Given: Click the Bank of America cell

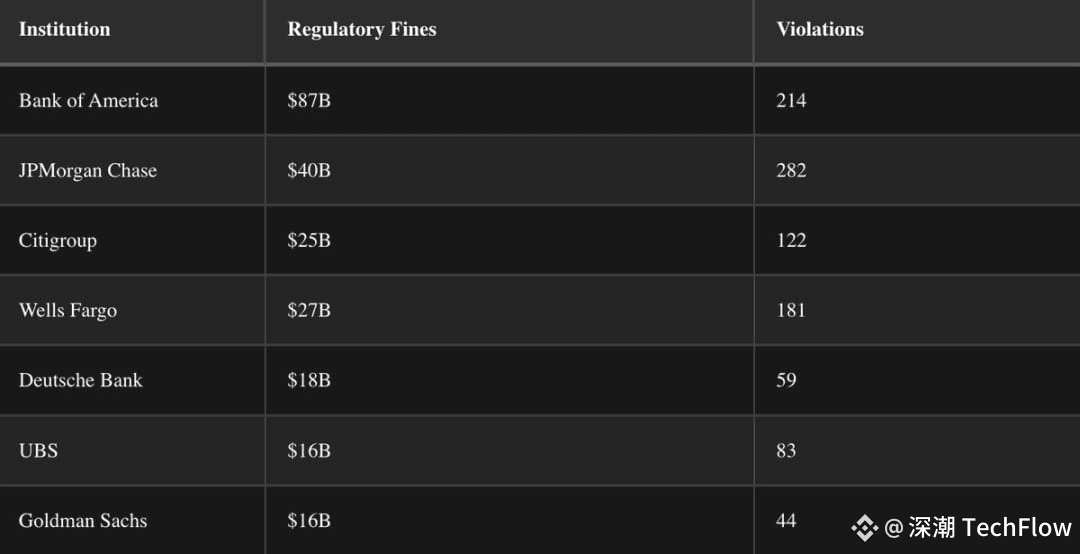Looking at the screenshot, I should tap(88, 101).
